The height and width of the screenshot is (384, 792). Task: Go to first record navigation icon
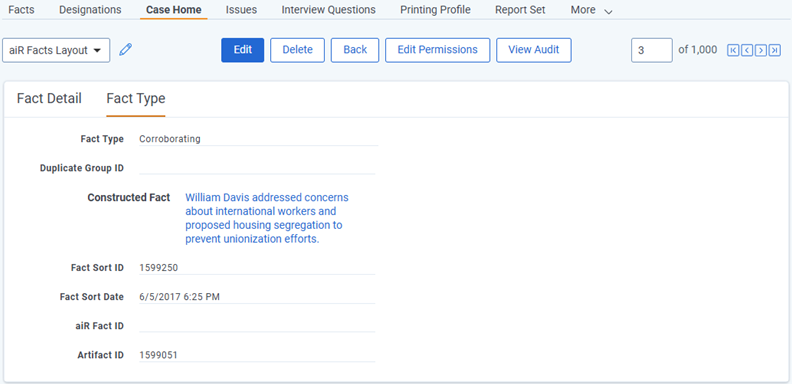733,50
